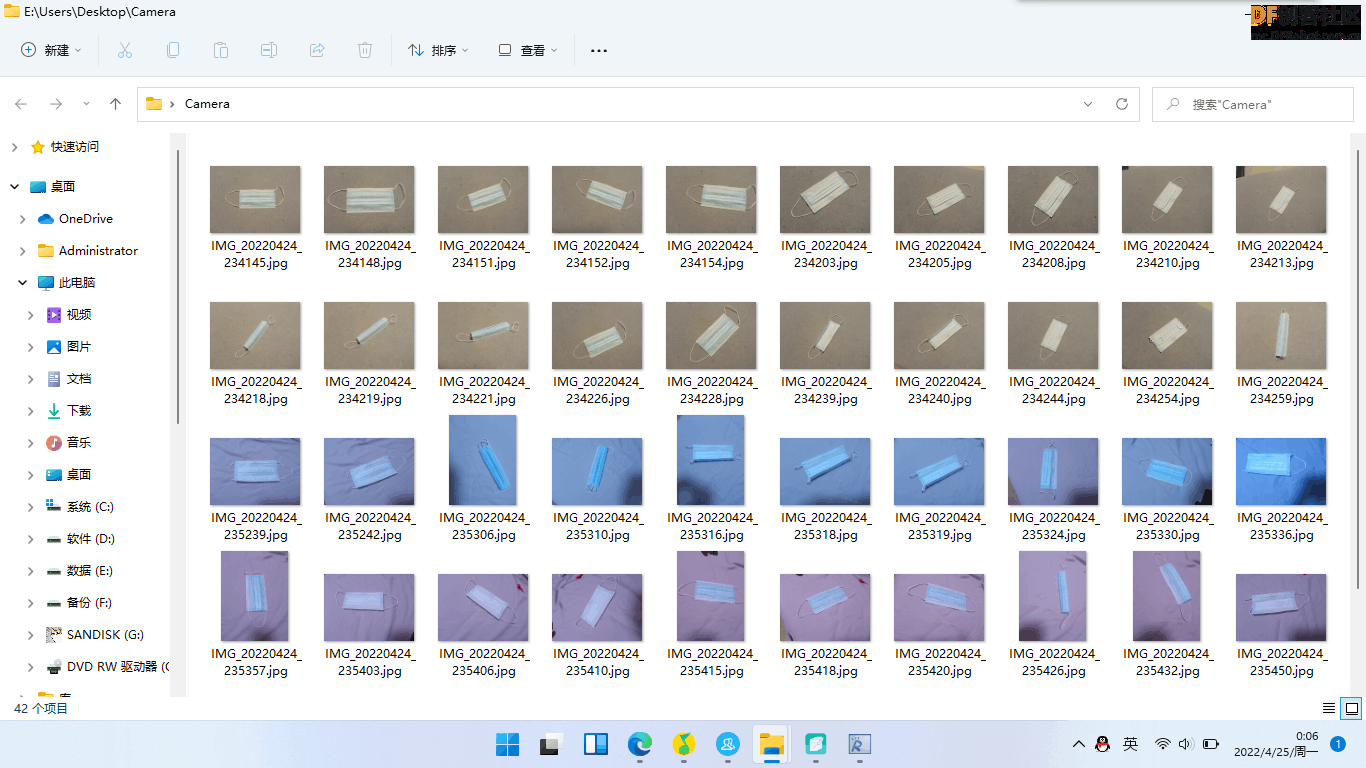Open Windows Start button on taskbar
Image resolution: width=1366 pixels, height=768 pixels.
(x=508, y=744)
